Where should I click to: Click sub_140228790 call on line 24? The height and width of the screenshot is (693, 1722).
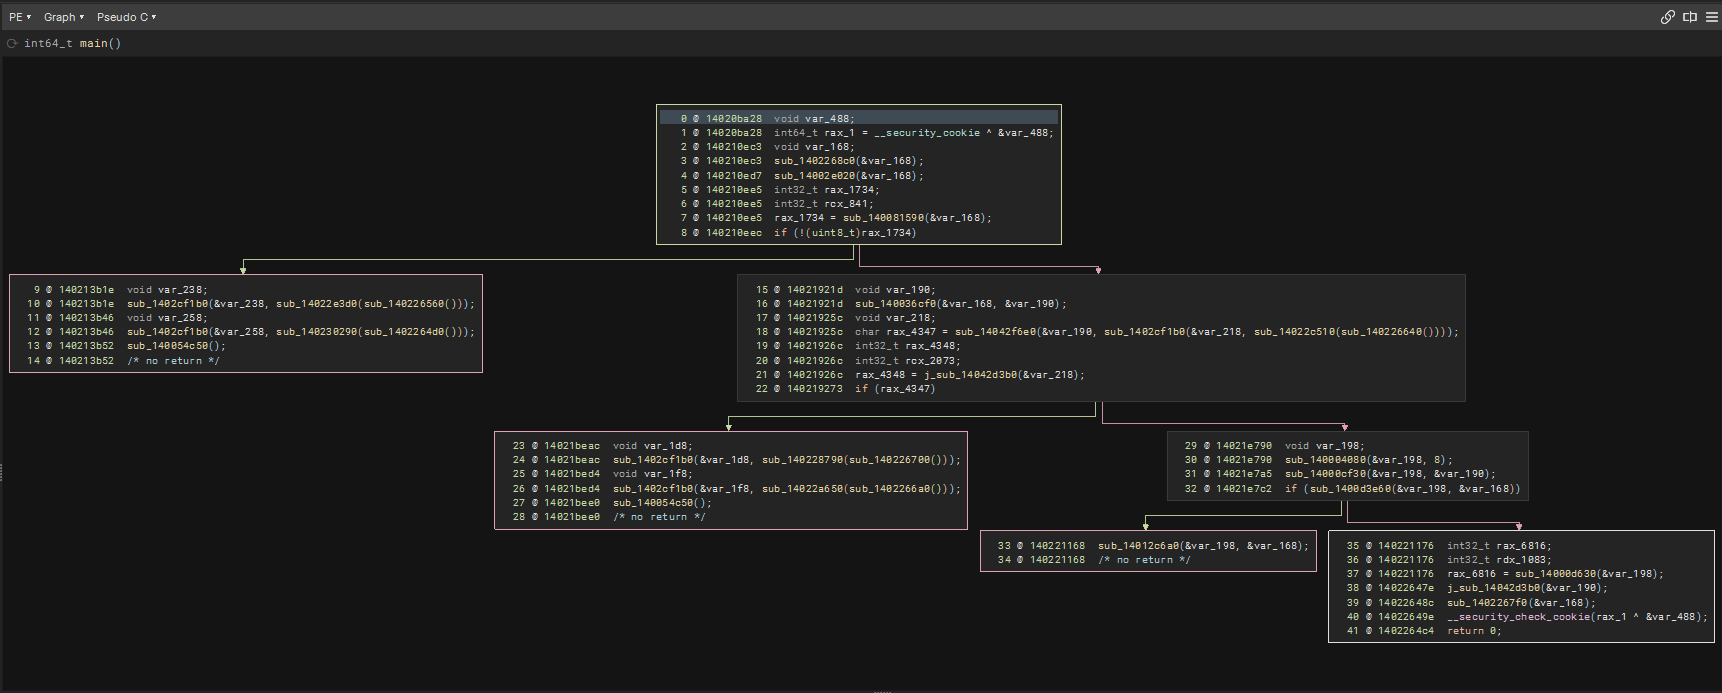click(x=803, y=460)
